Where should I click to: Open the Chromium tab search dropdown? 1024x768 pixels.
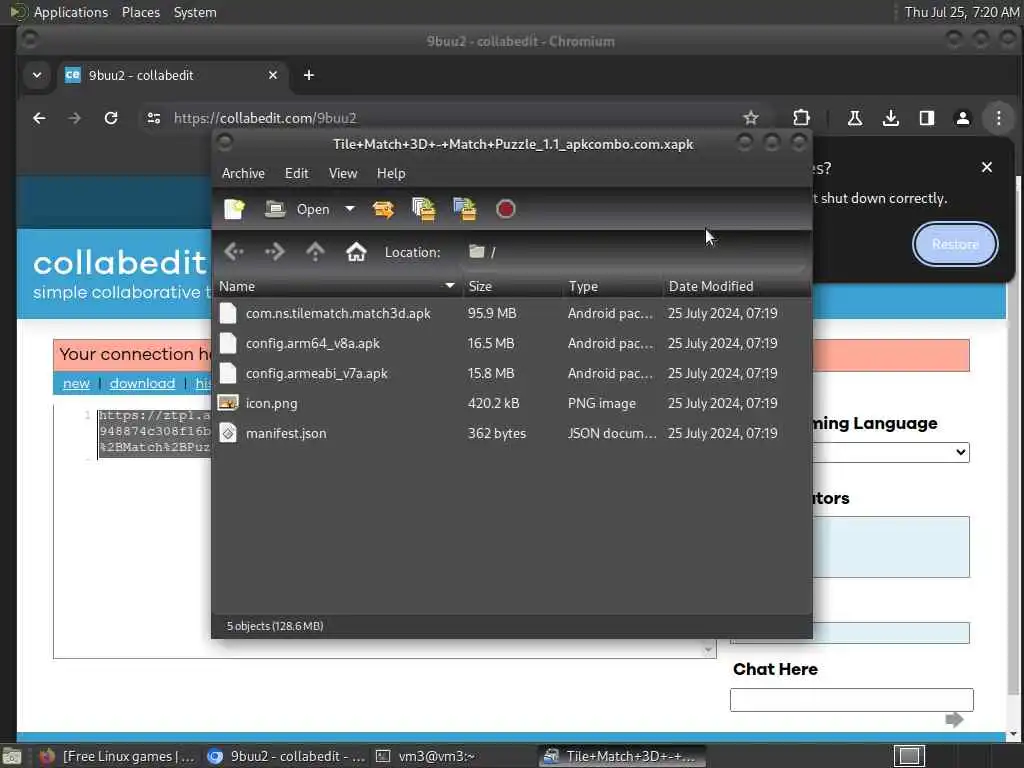(x=37, y=75)
